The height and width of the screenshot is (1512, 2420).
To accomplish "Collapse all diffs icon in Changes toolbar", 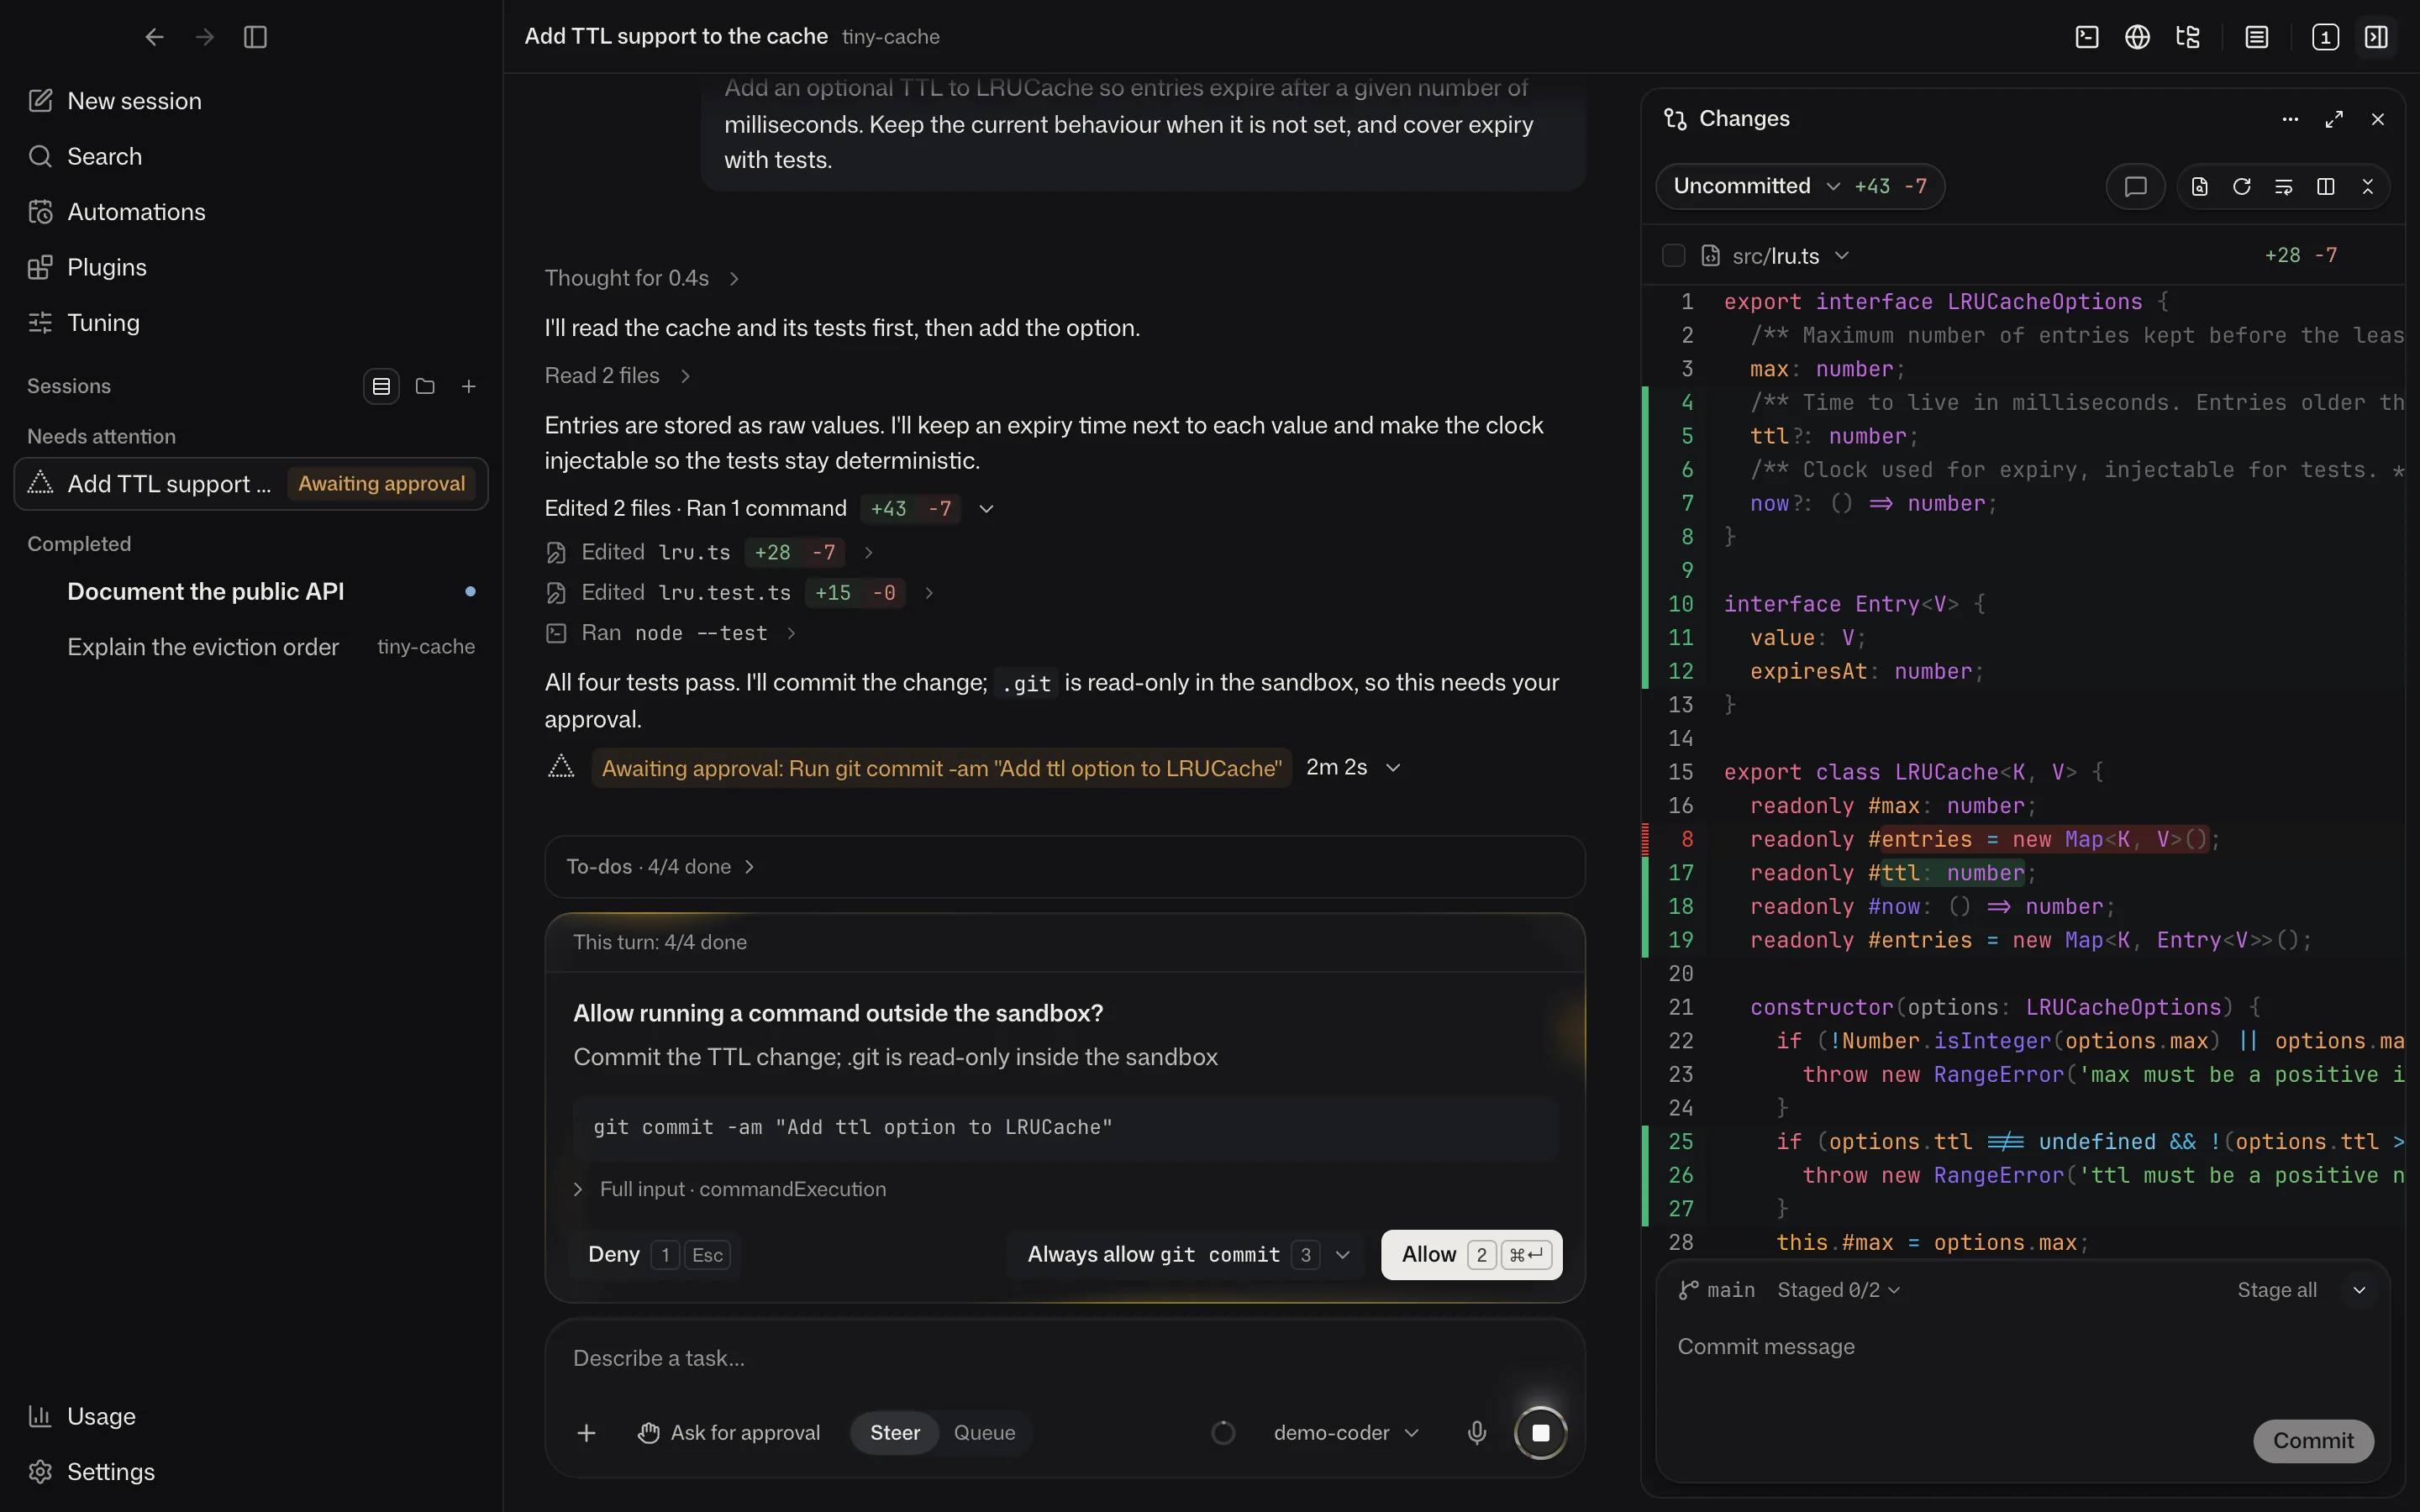I will tap(2367, 187).
